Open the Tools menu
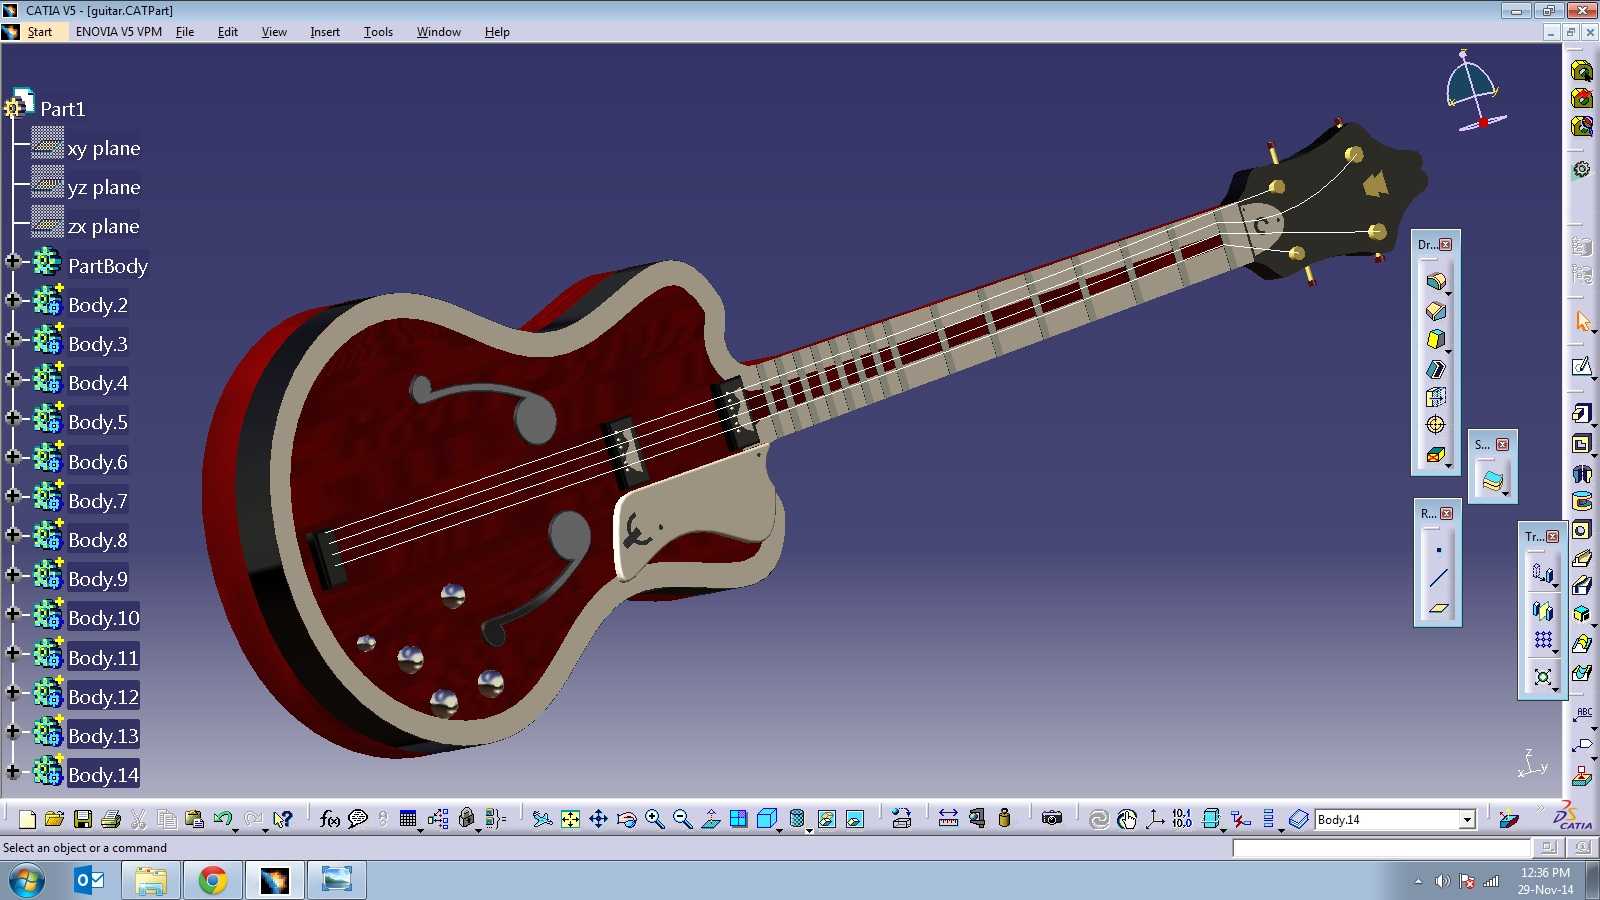Image resolution: width=1600 pixels, height=900 pixels. (378, 32)
